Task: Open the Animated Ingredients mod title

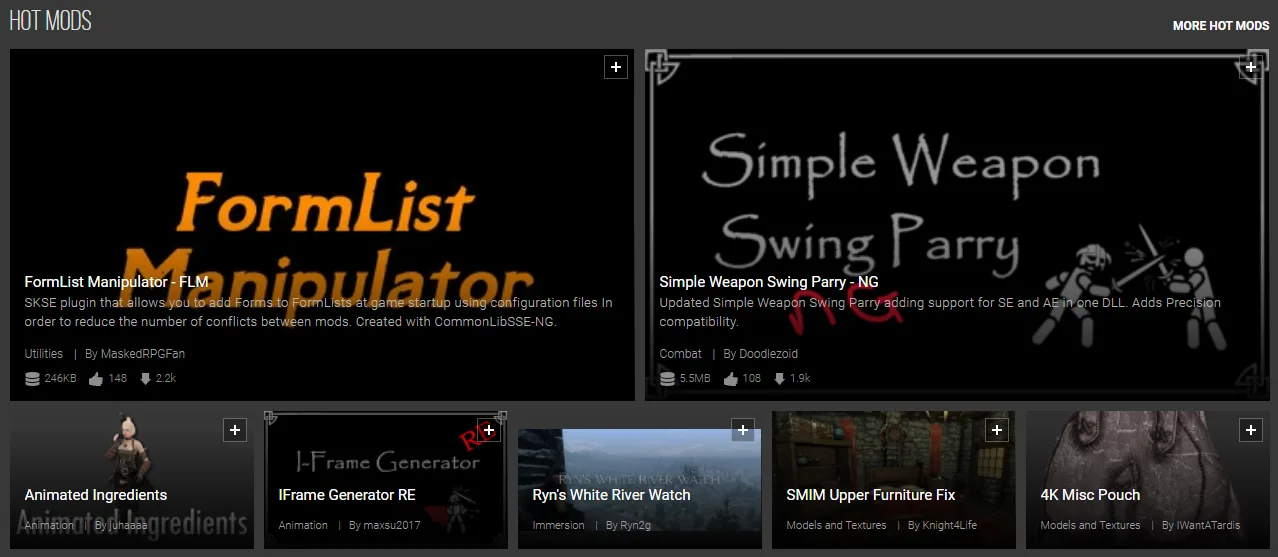Action: (x=96, y=495)
